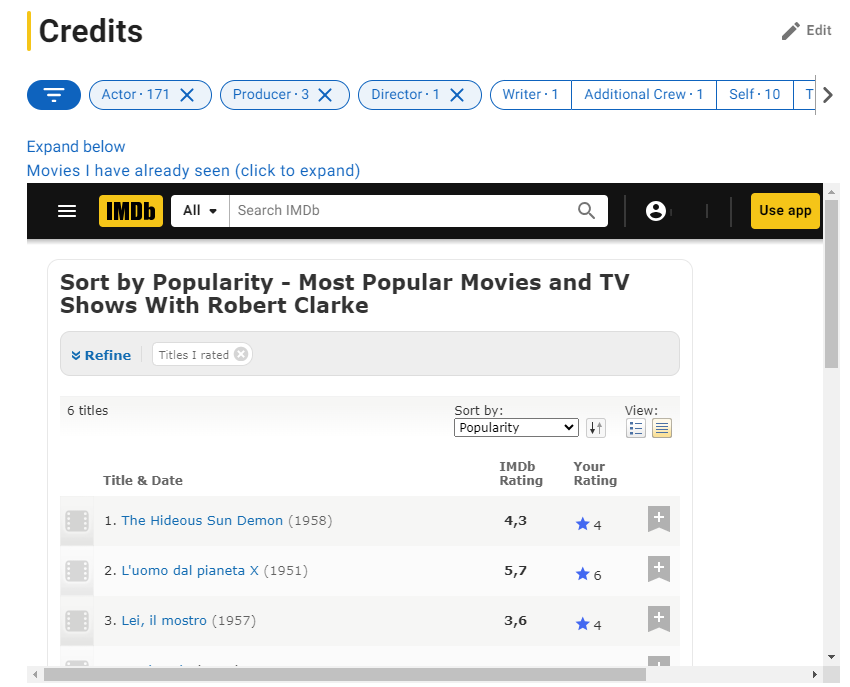Open The Hideous Sun Demon title
Screen dimensions: 850x687
point(202,521)
